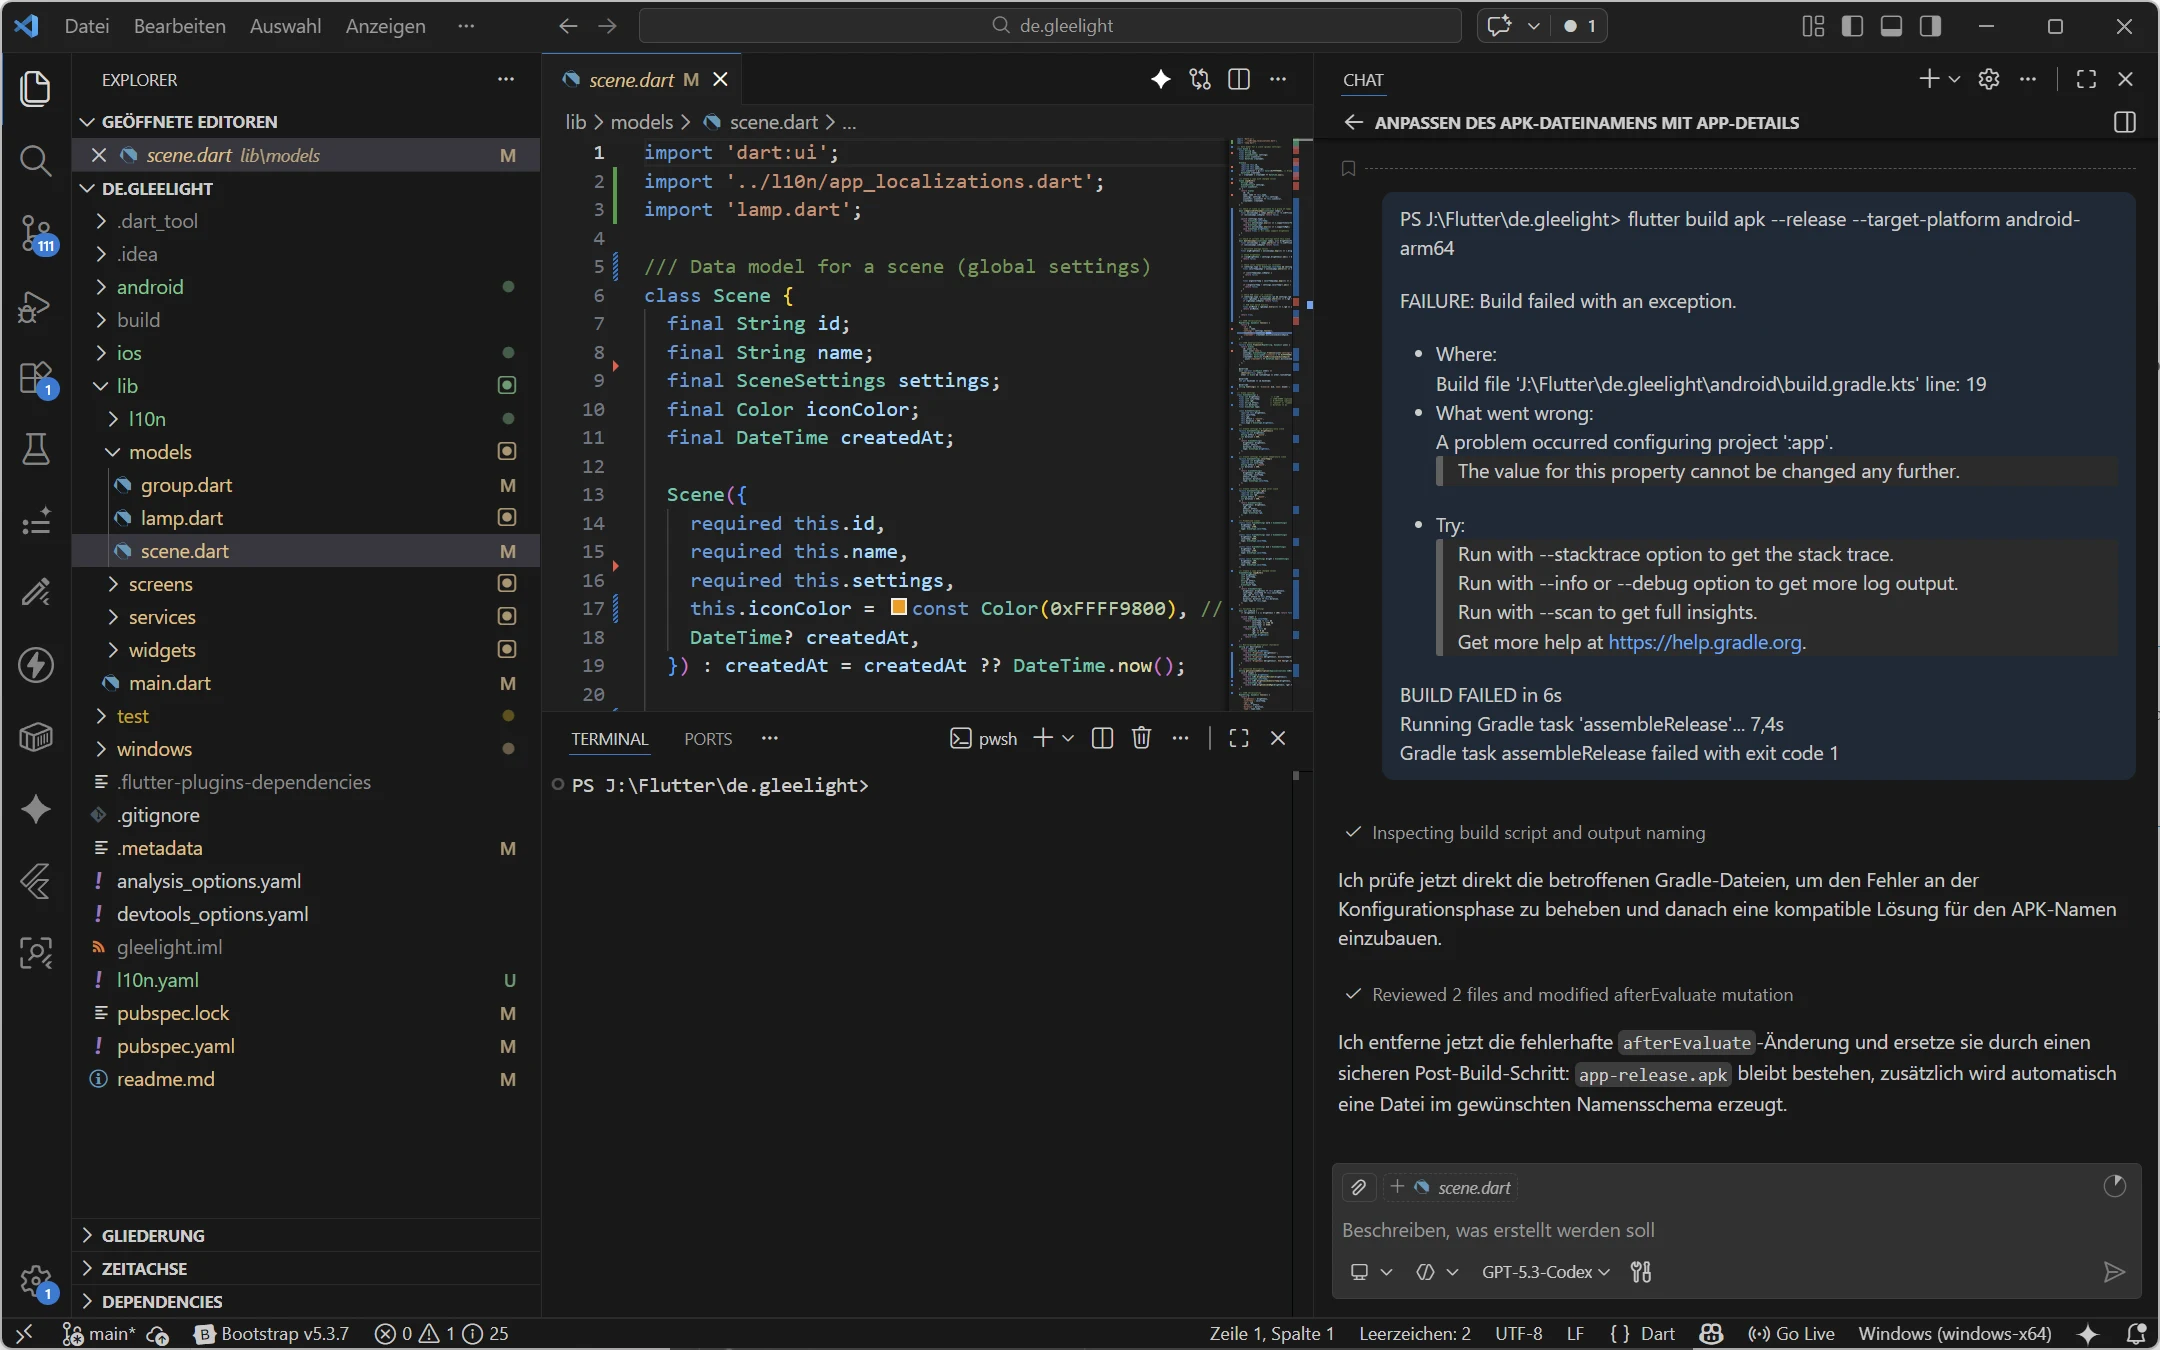The width and height of the screenshot is (2160, 1350).
Task: Open Source Control view with 111 badge
Action: 36,234
